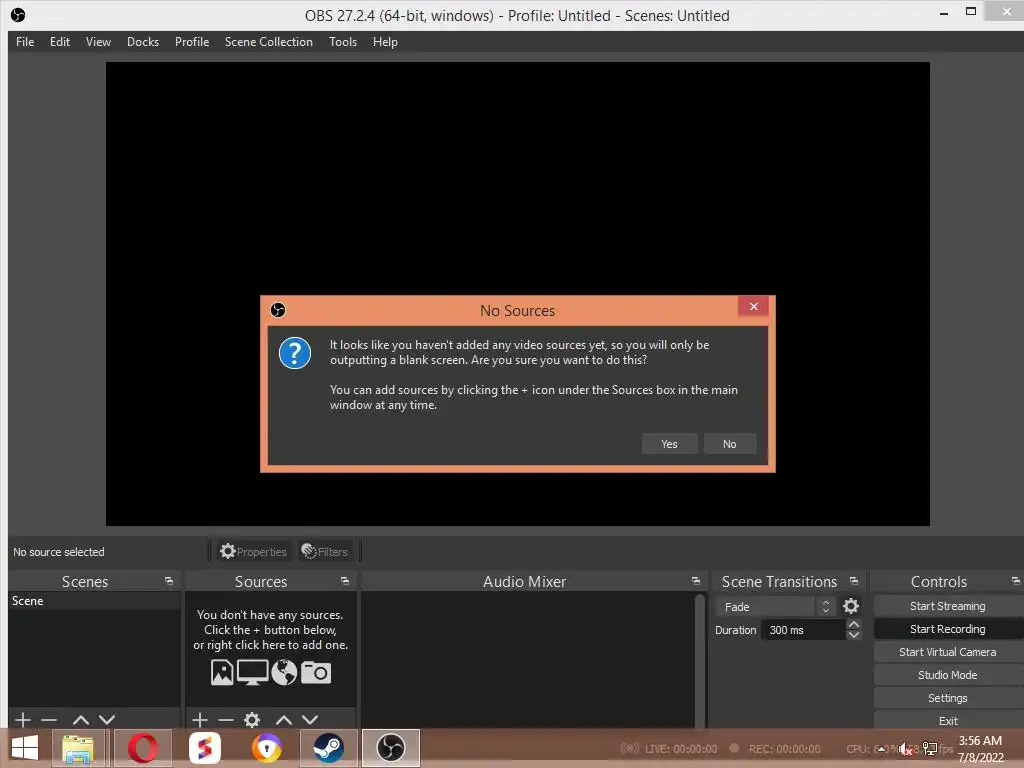Open File Explorer from taskbar

[x=78, y=748]
